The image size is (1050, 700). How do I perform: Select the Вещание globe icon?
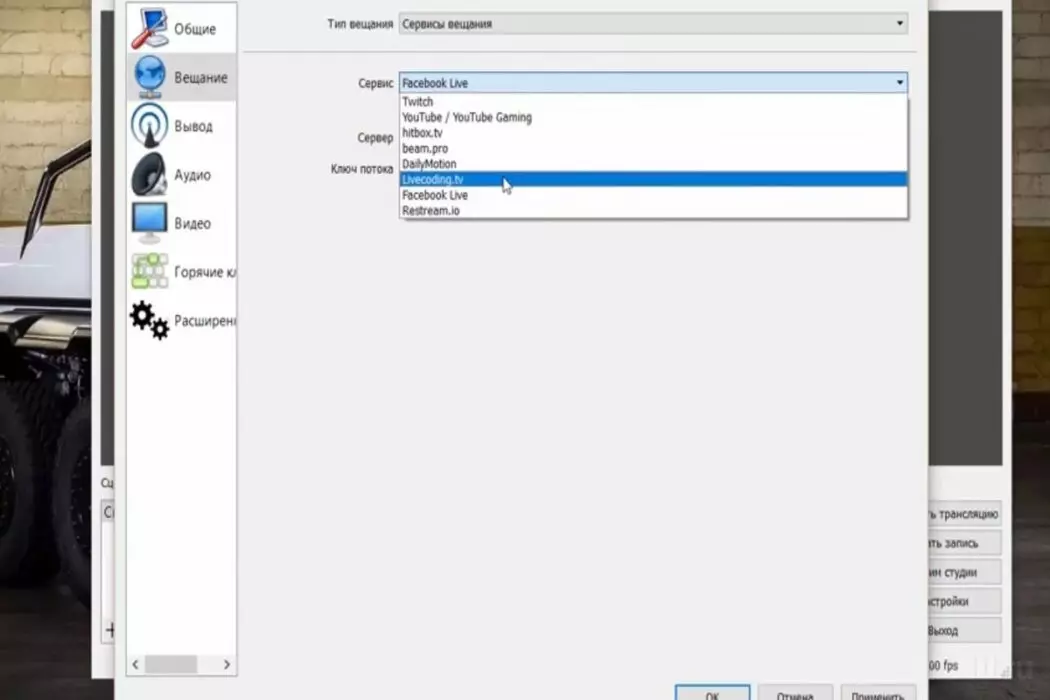click(149, 77)
